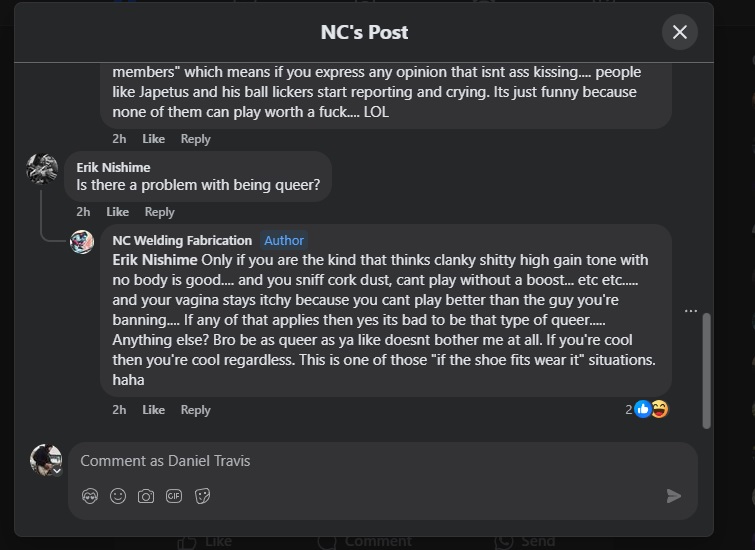Insert an avatar sticker in comment
755x550 pixels.
[x=90, y=496]
